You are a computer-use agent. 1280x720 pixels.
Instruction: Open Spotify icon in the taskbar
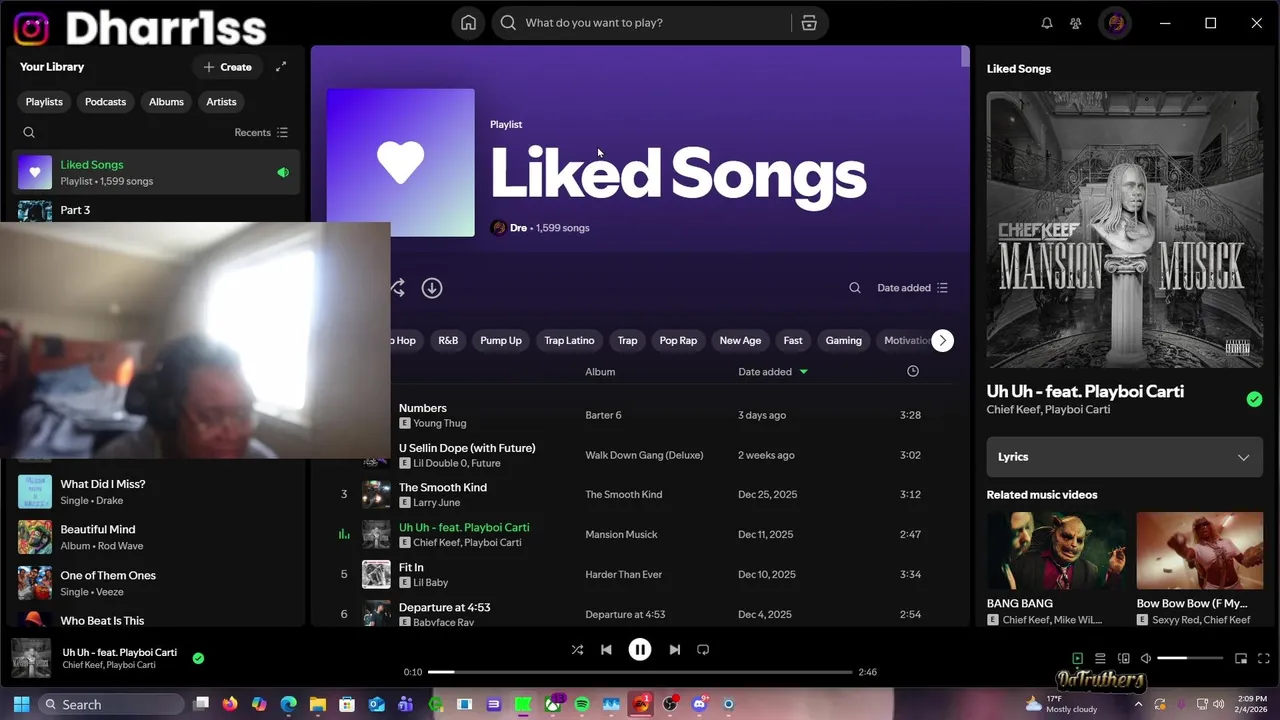582,704
